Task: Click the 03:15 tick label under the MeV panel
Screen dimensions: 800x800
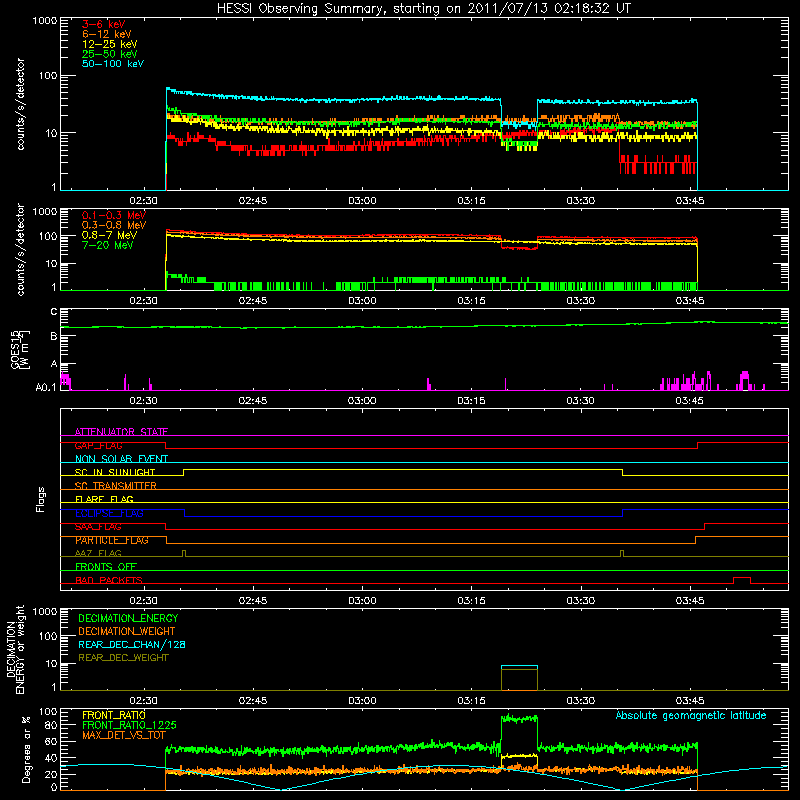Action: coord(471,301)
